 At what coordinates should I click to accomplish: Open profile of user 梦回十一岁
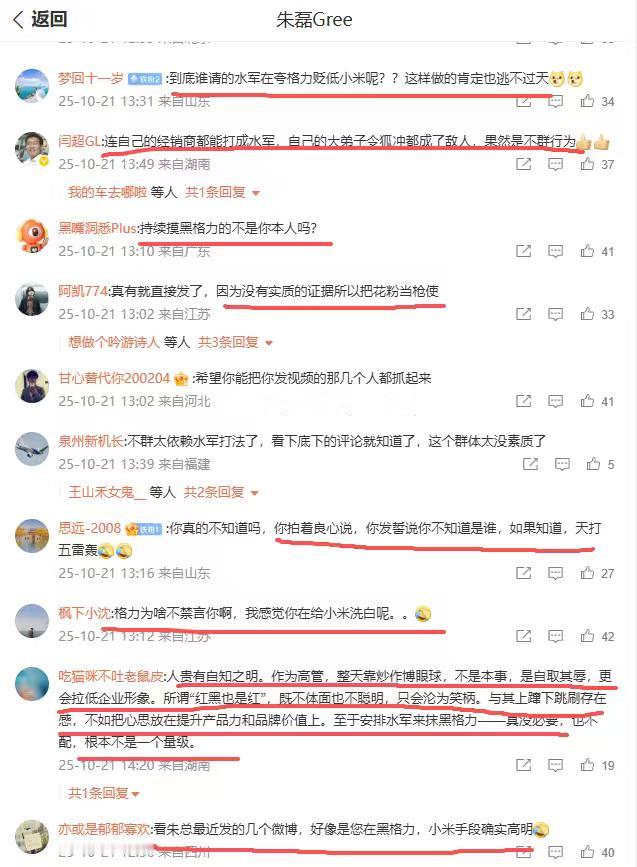(x=91, y=79)
